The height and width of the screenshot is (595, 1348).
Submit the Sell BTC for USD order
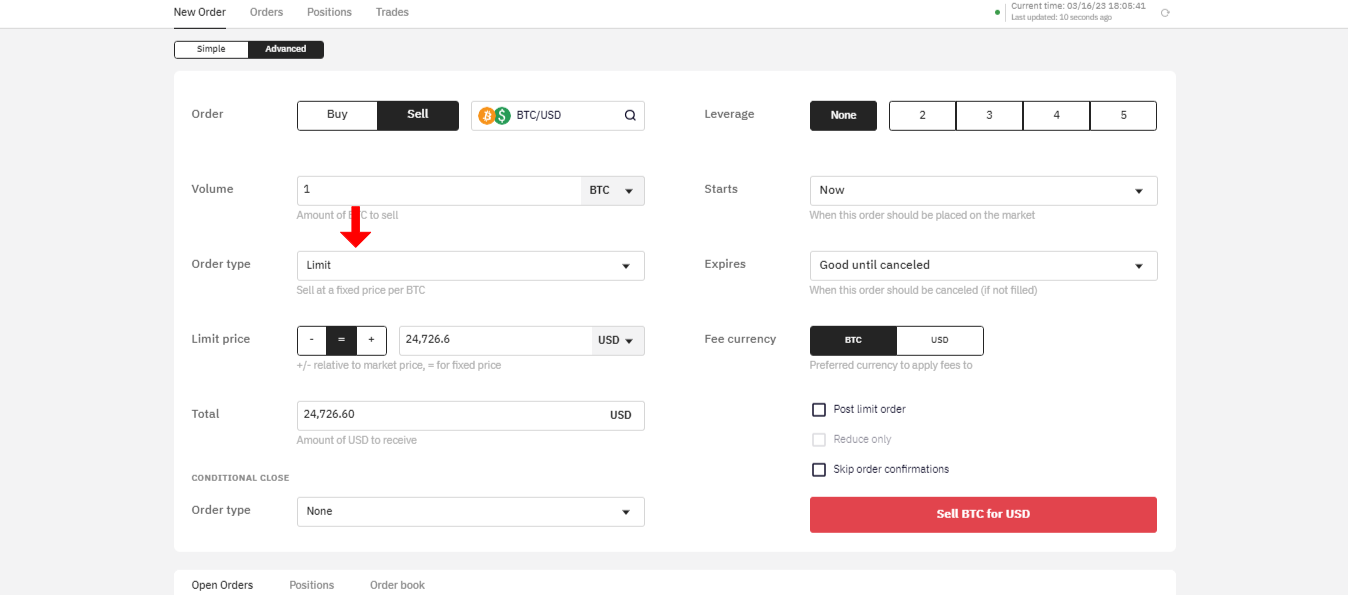click(983, 515)
